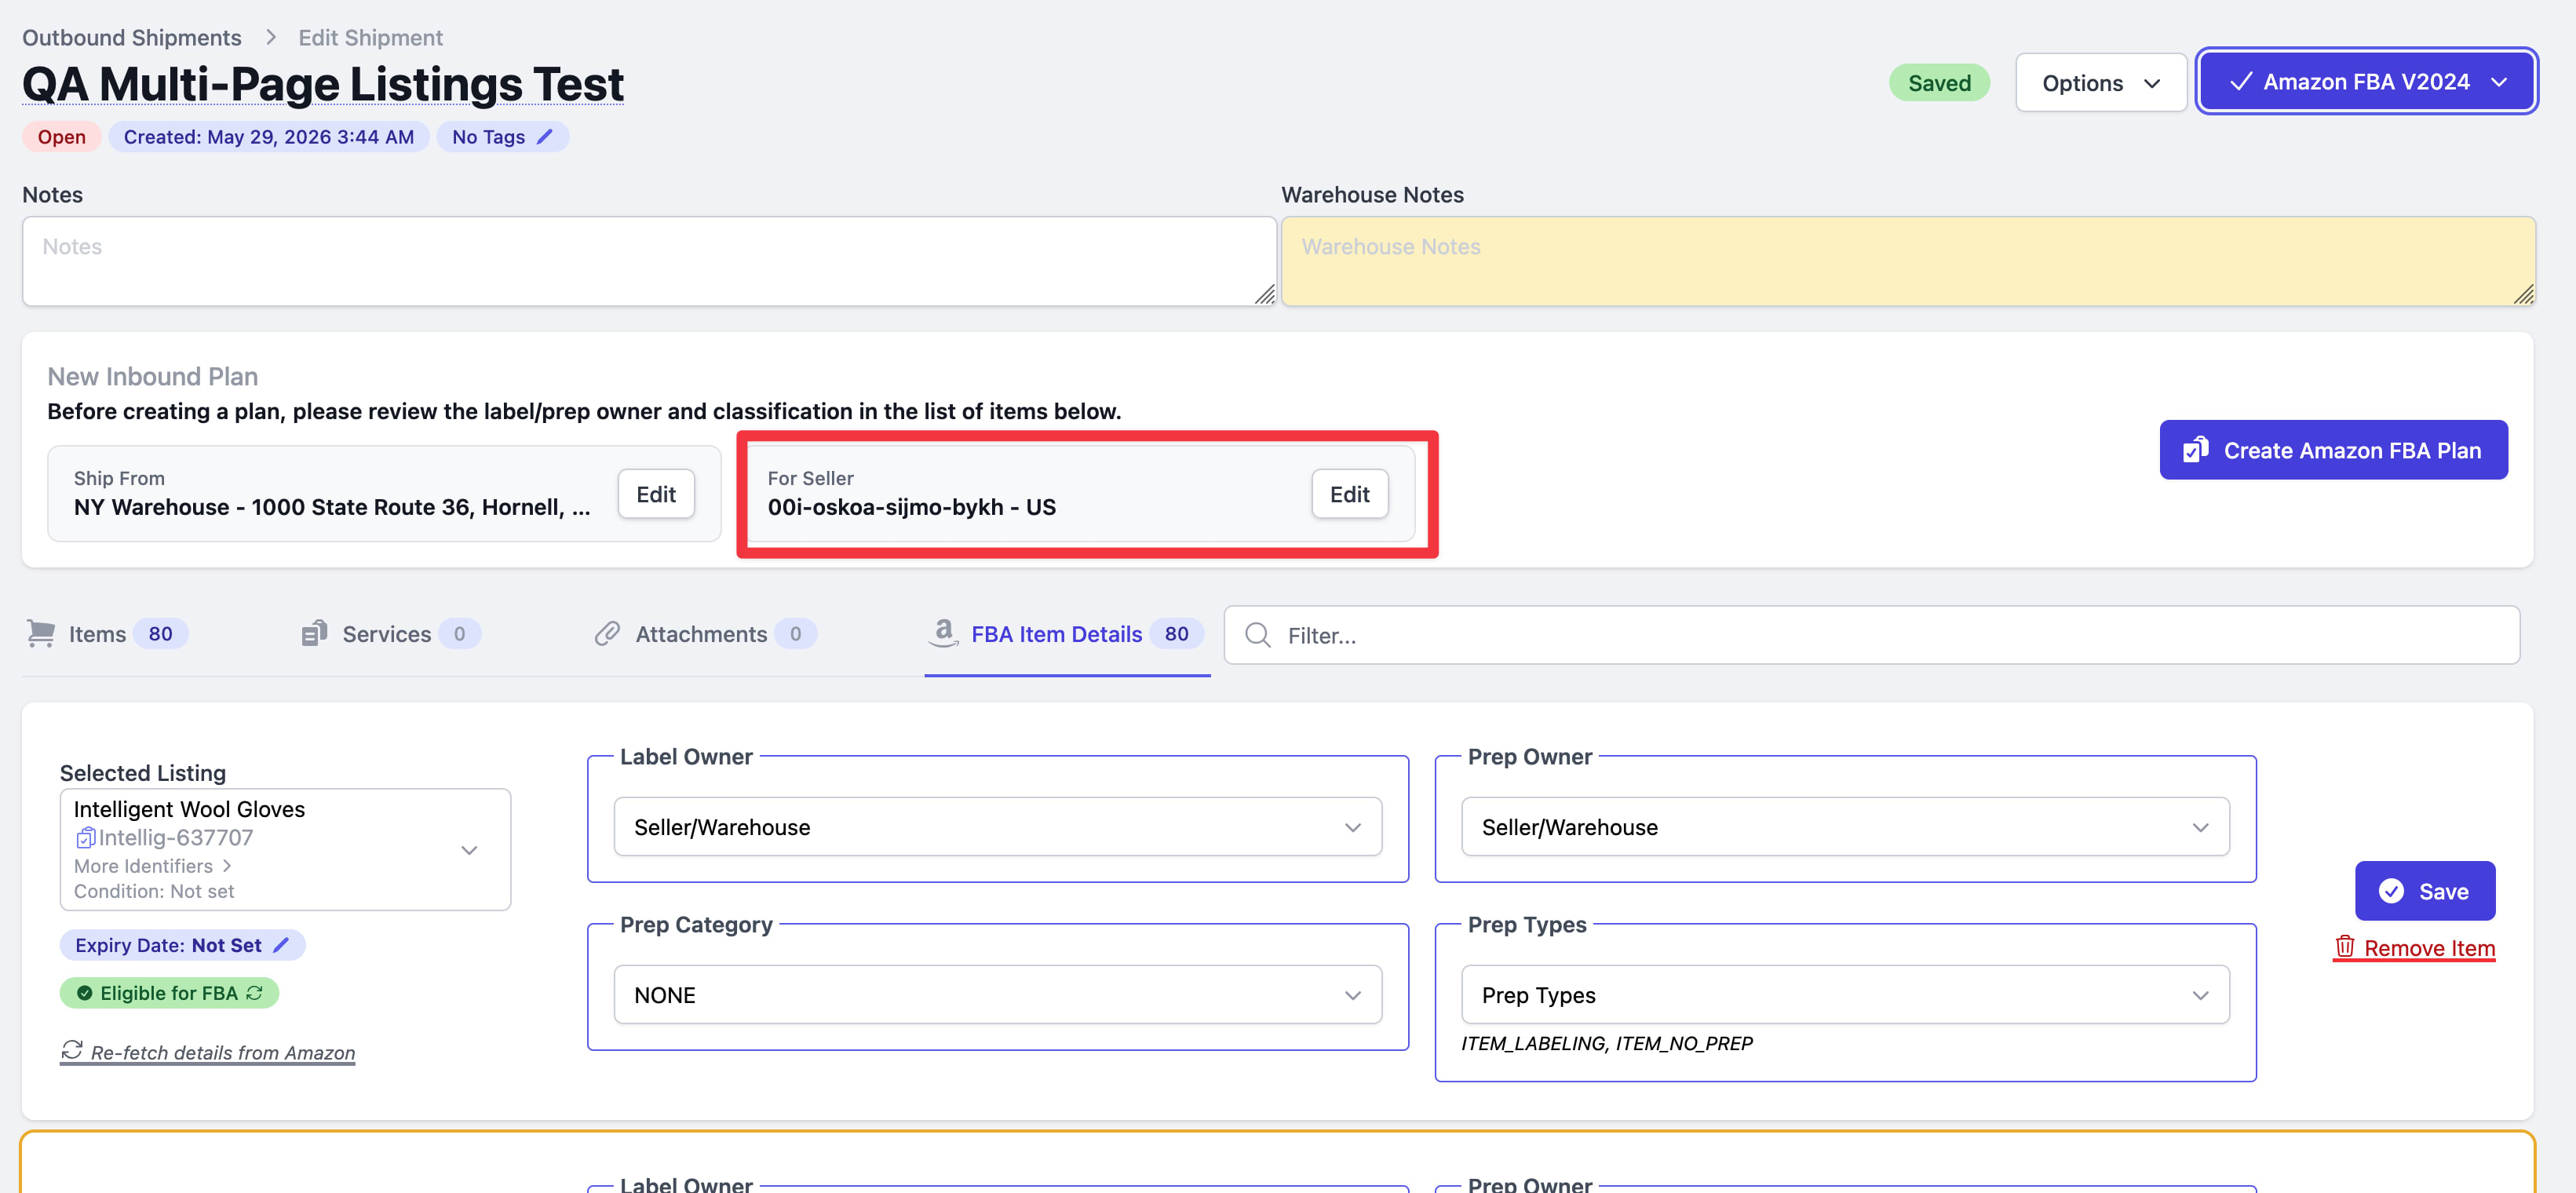This screenshot has width=2576, height=1193.
Task: Click the refresh icon in Eligible for FBA badge
Action: click(255, 993)
